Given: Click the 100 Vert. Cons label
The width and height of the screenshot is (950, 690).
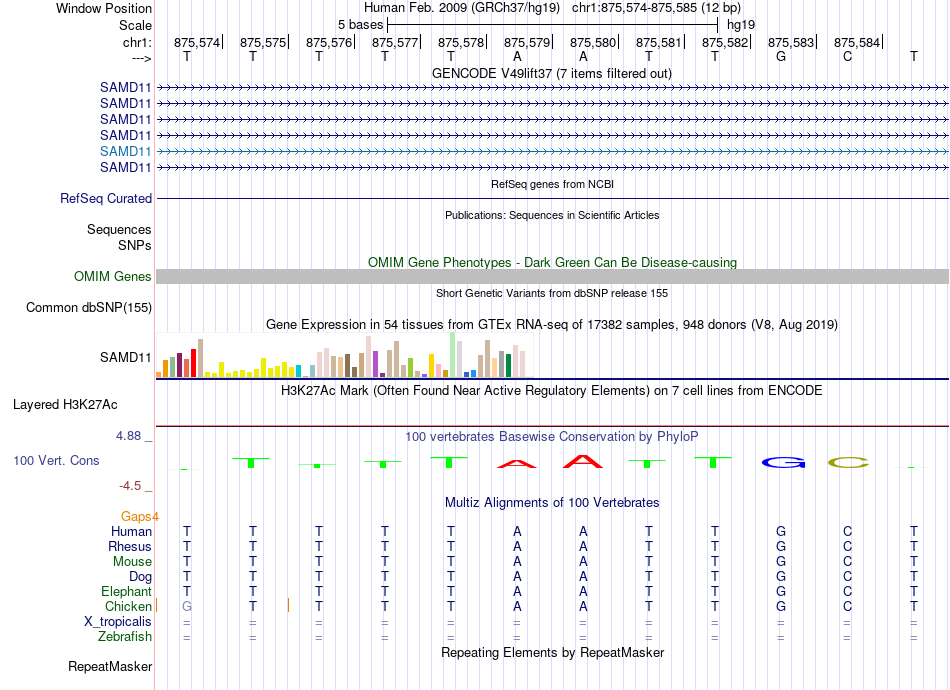Looking at the screenshot, I should click(x=56, y=460).
